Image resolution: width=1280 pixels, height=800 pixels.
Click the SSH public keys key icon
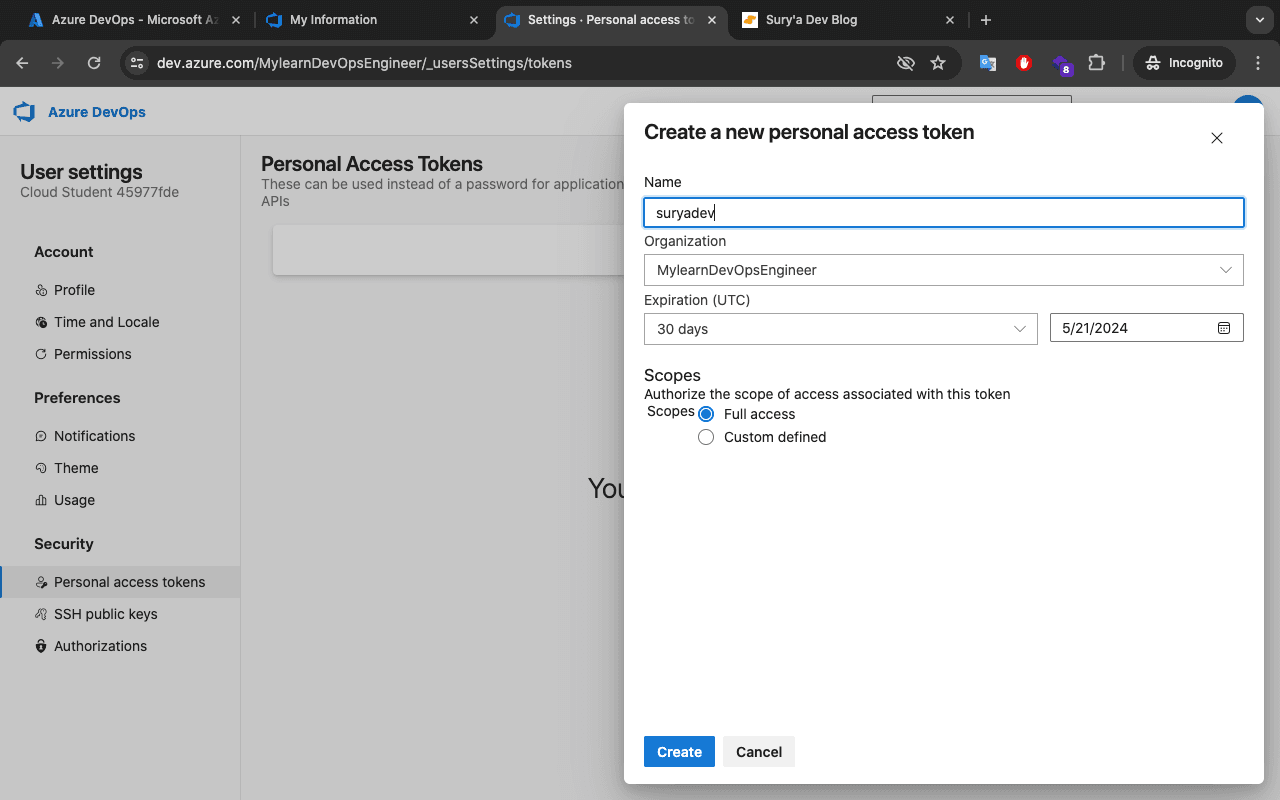pyautogui.click(x=41, y=614)
